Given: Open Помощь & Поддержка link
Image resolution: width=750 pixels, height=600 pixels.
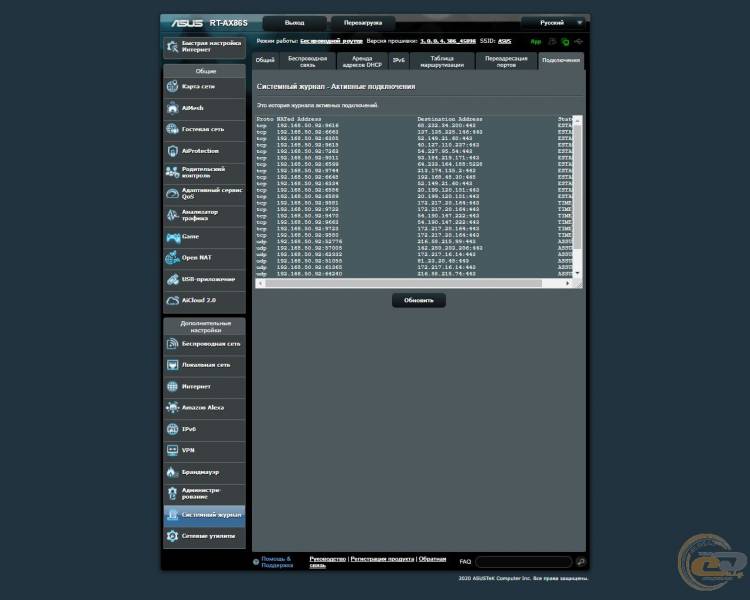Looking at the screenshot, I should [x=277, y=562].
